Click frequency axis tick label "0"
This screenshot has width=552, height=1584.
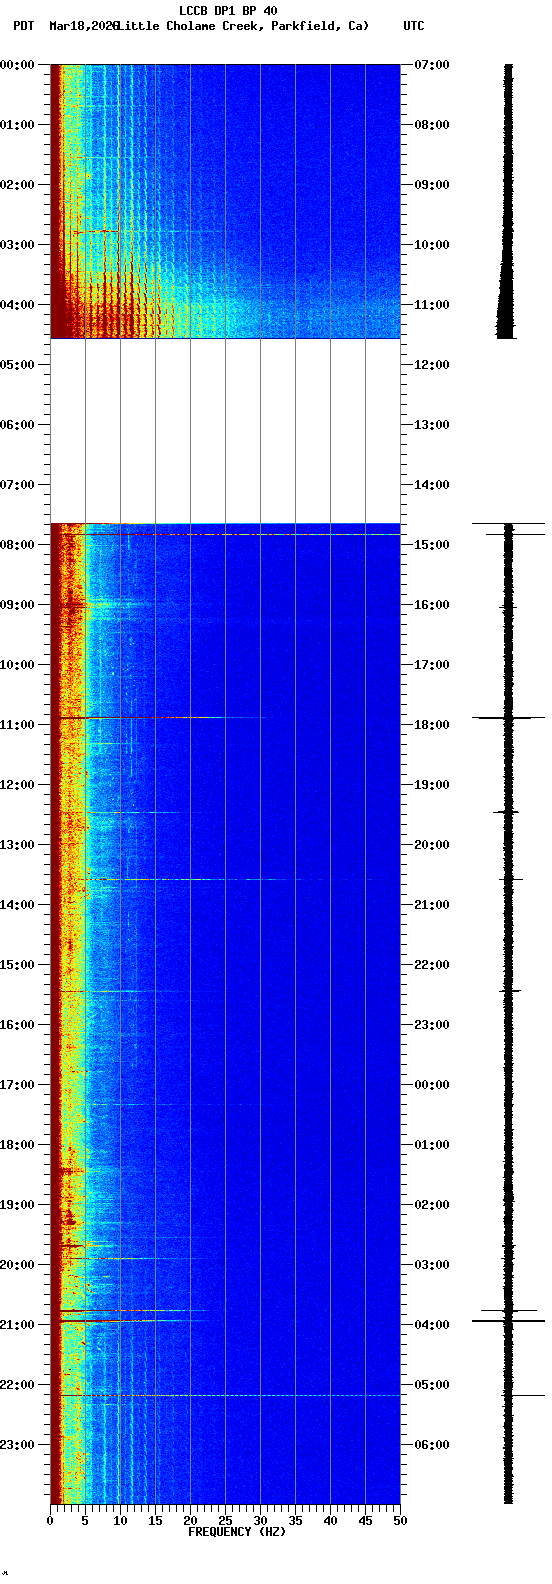click(50, 1521)
